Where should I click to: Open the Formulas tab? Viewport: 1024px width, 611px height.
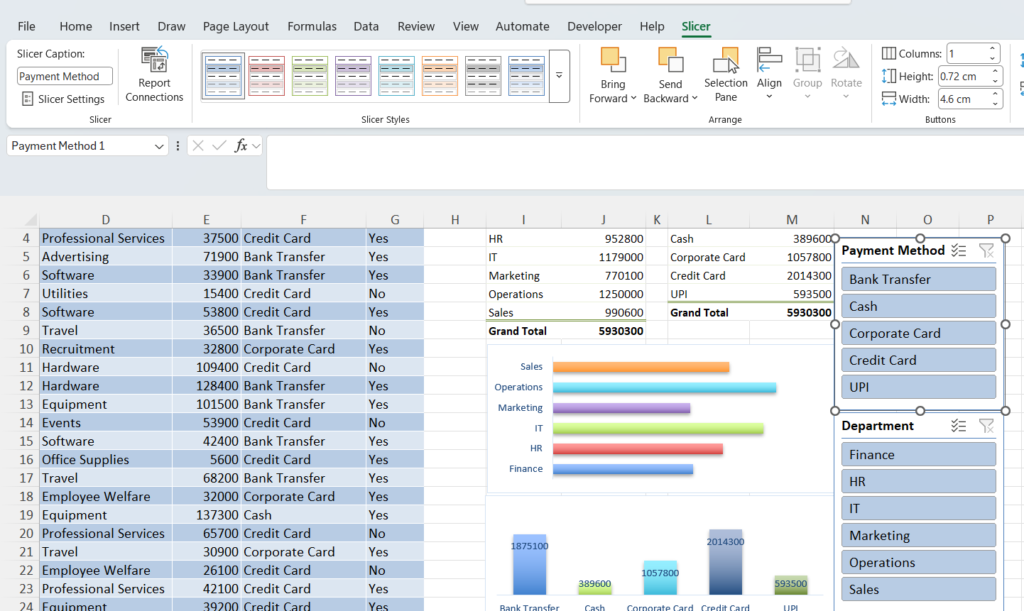pos(312,27)
